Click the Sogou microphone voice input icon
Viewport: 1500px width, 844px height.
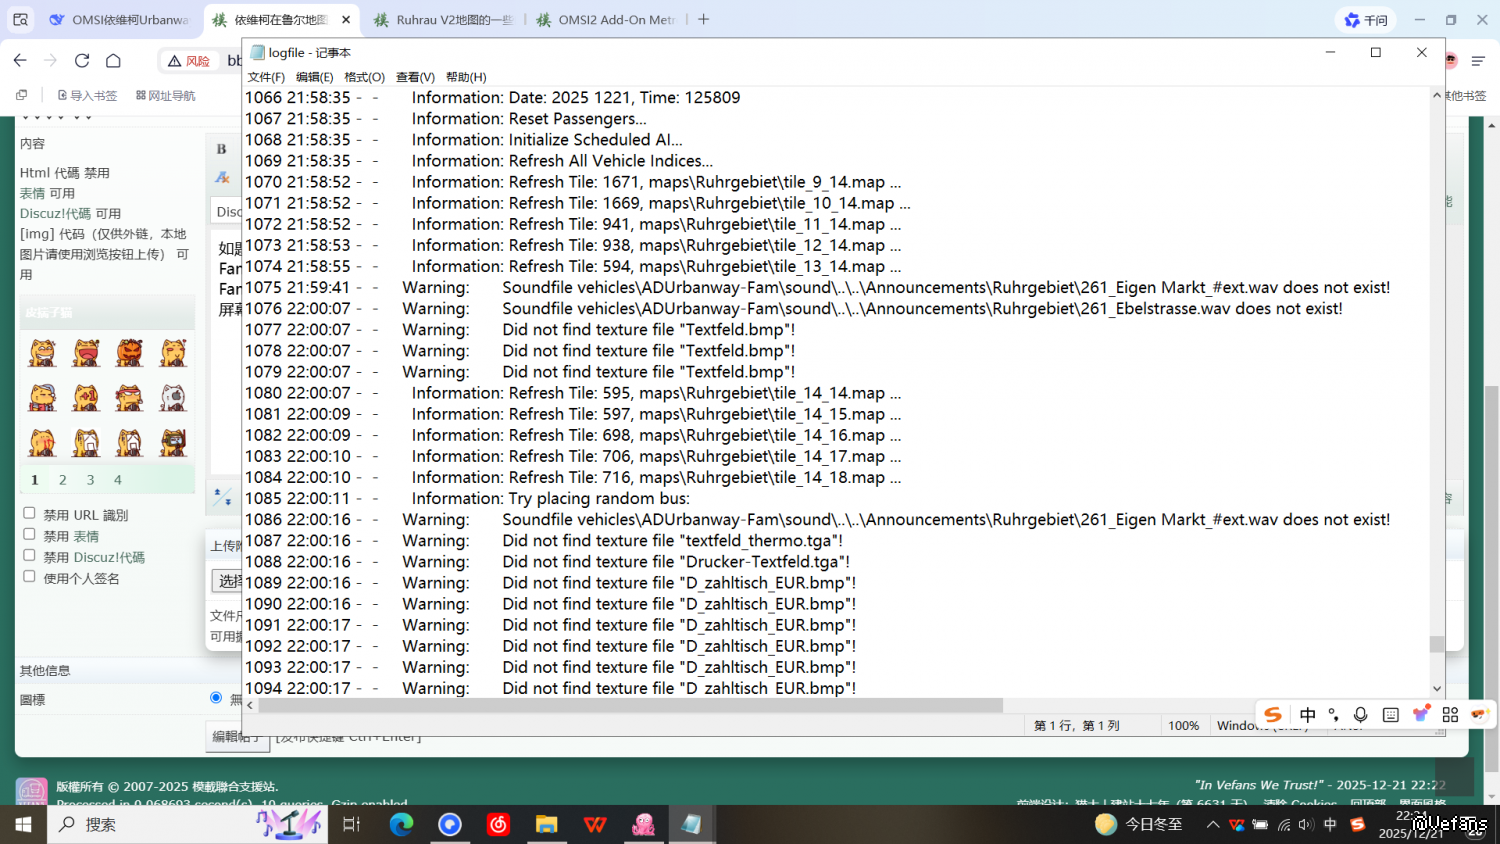(x=1361, y=714)
